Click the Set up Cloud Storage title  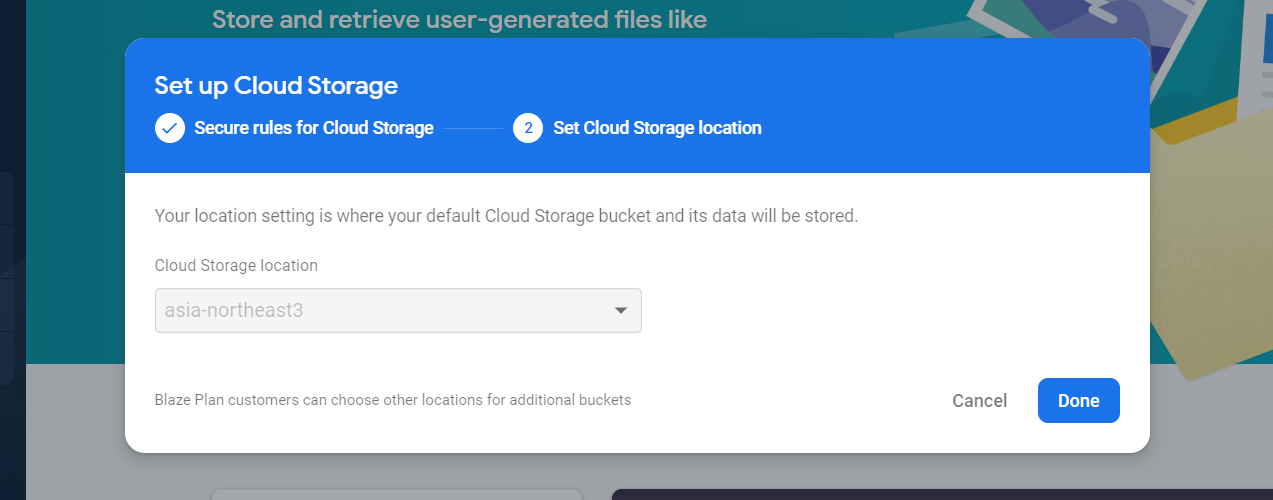[276, 86]
